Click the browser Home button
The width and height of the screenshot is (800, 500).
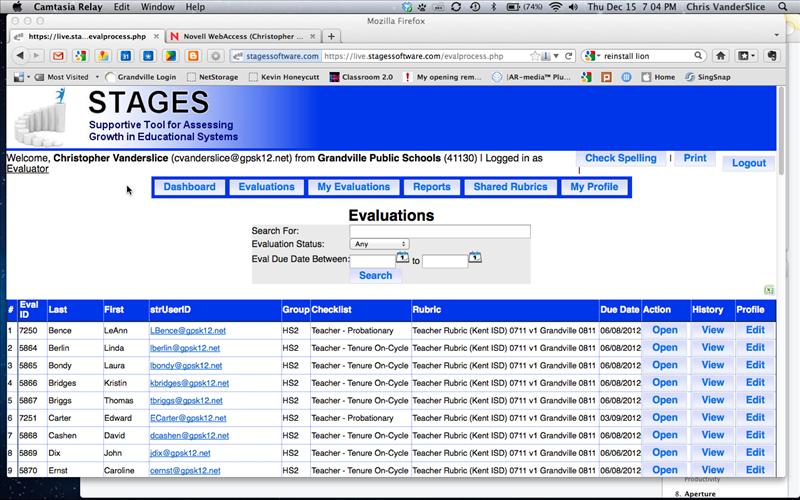point(720,56)
